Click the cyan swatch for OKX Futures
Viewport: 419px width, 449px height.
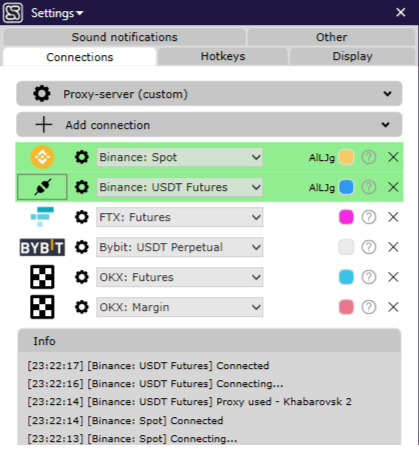pos(346,277)
